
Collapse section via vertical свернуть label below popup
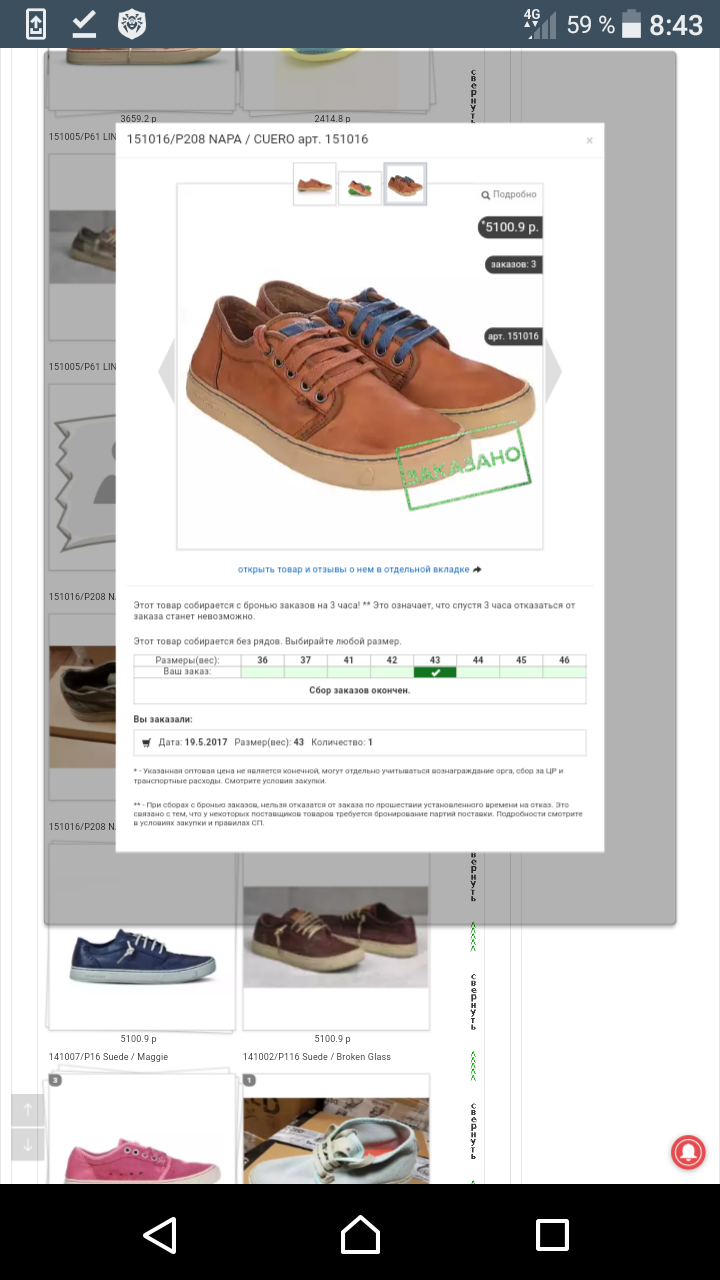point(474,1001)
